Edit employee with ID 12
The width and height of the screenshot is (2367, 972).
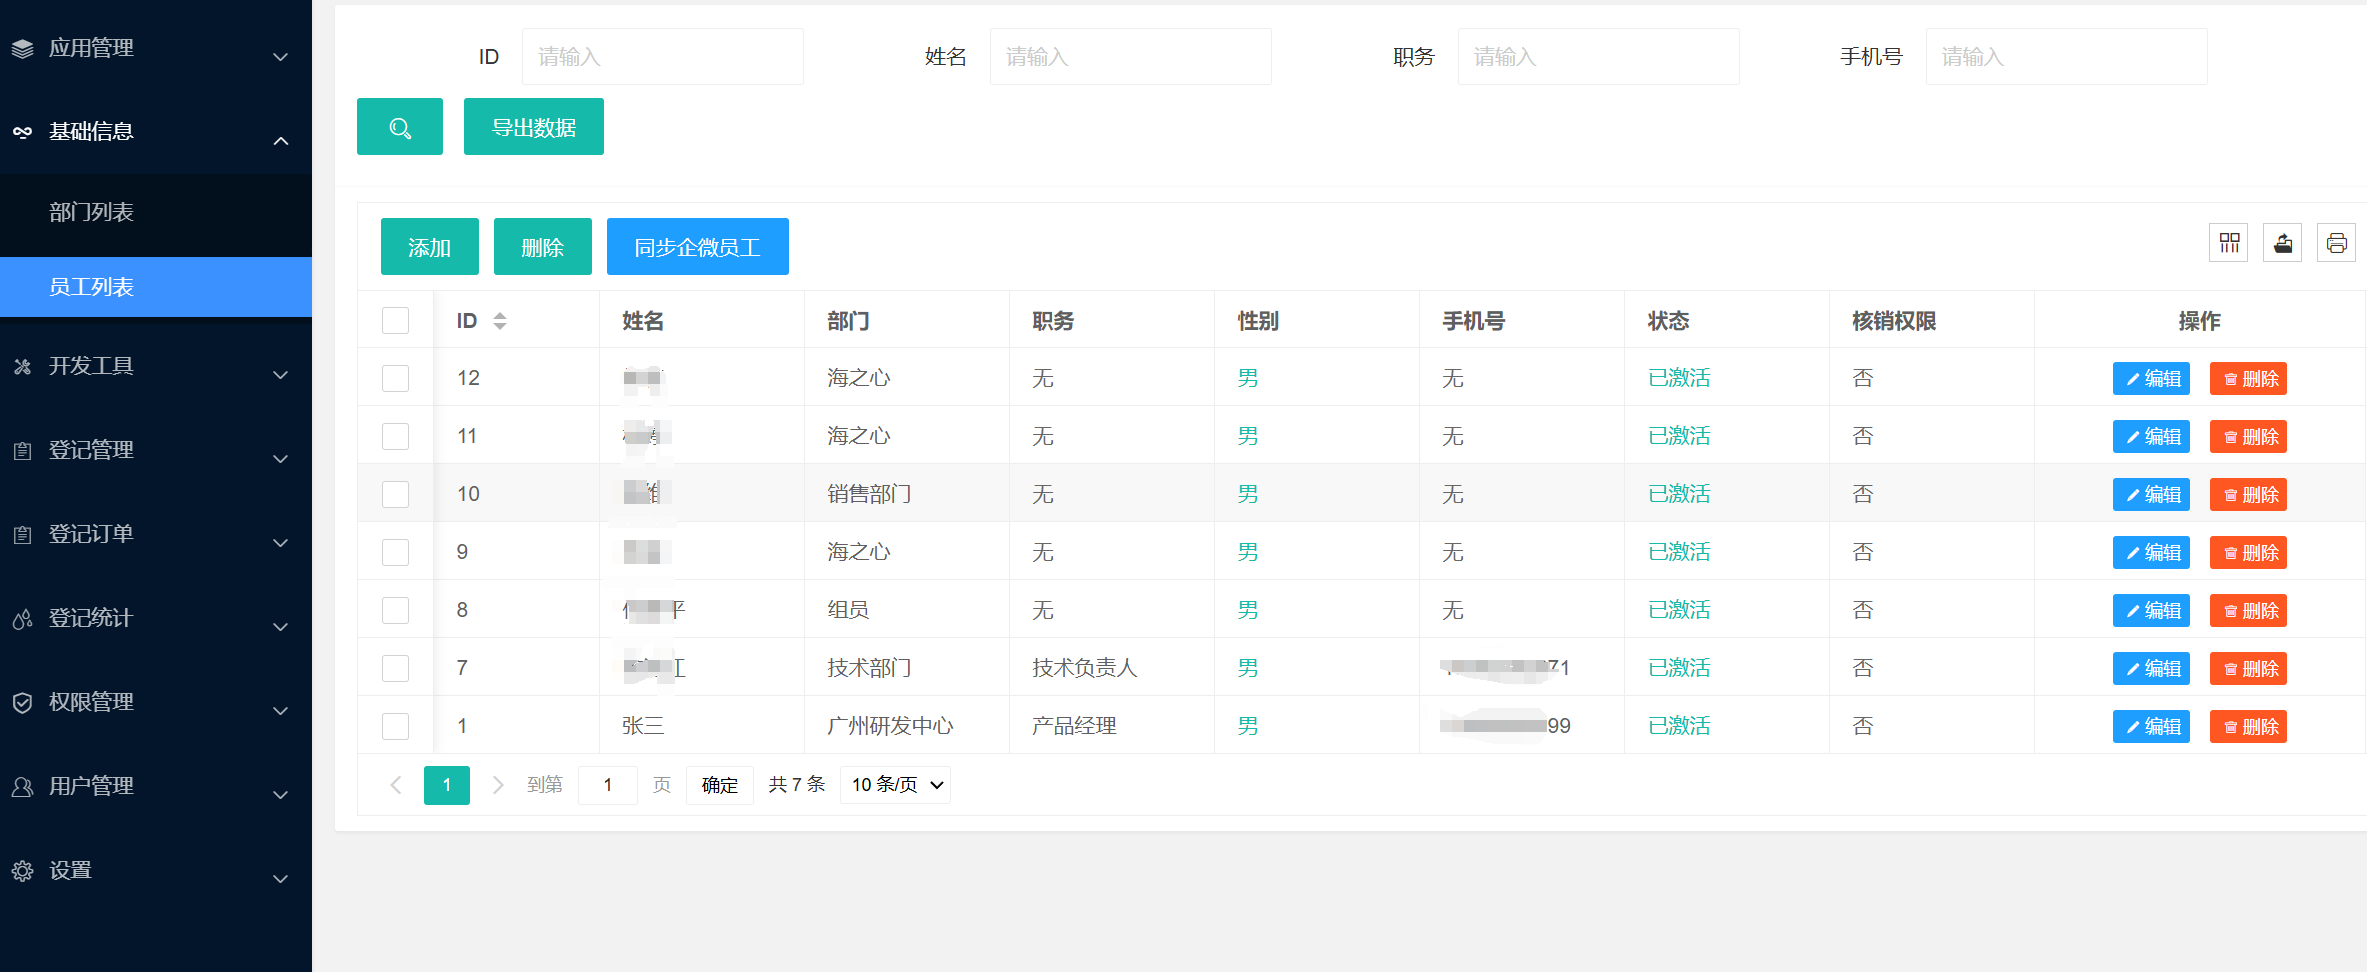pyautogui.click(x=2151, y=379)
